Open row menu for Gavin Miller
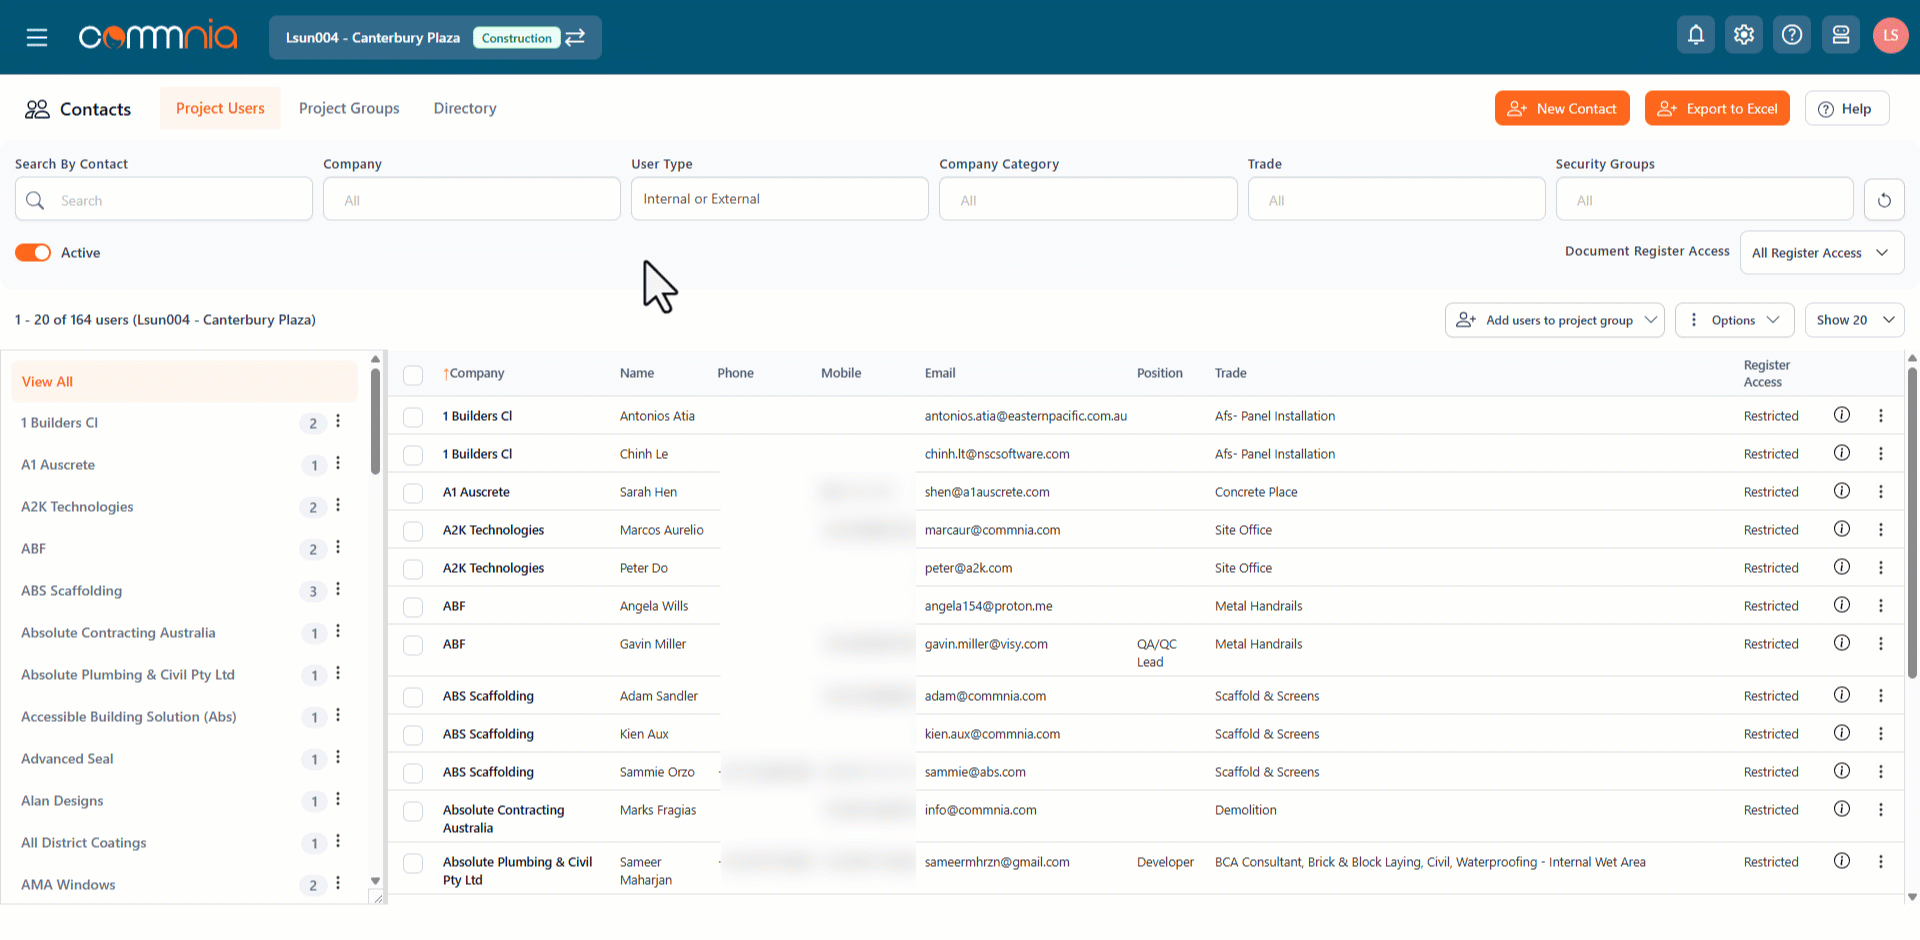This screenshot has height=940, width=1920. tap(1881, 644)
